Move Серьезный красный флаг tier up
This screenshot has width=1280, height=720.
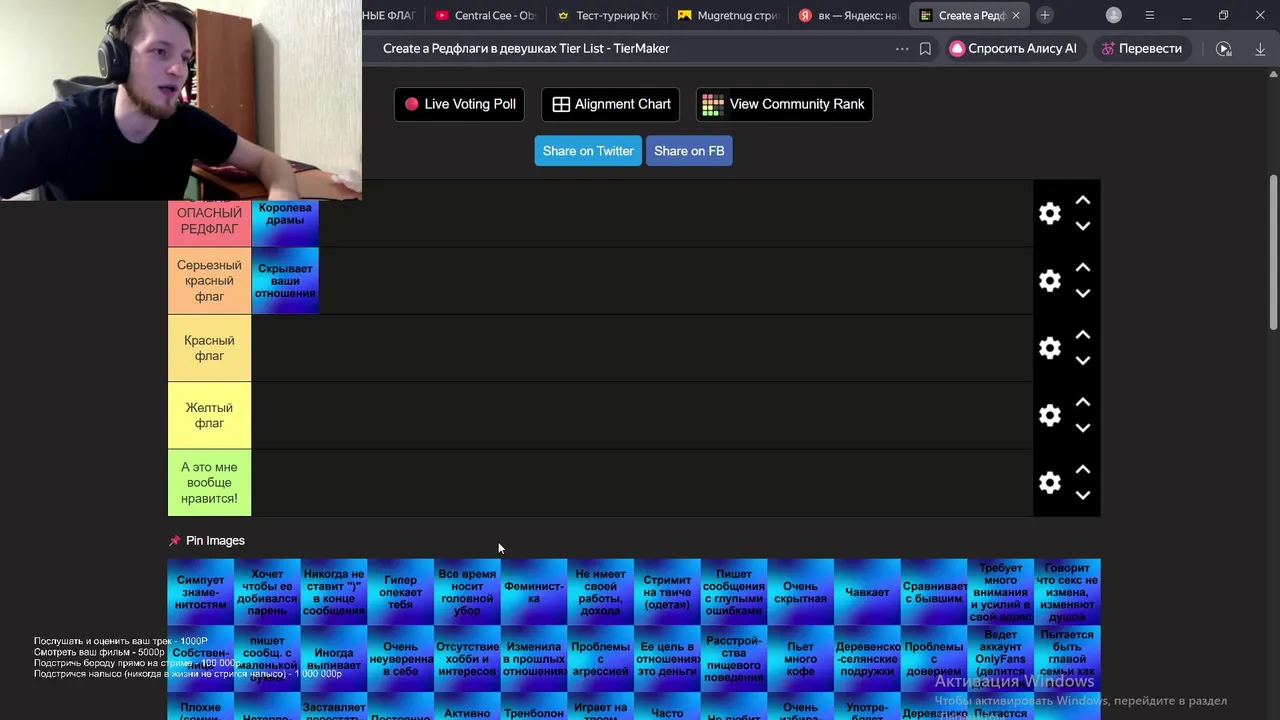pos(1083,268)
